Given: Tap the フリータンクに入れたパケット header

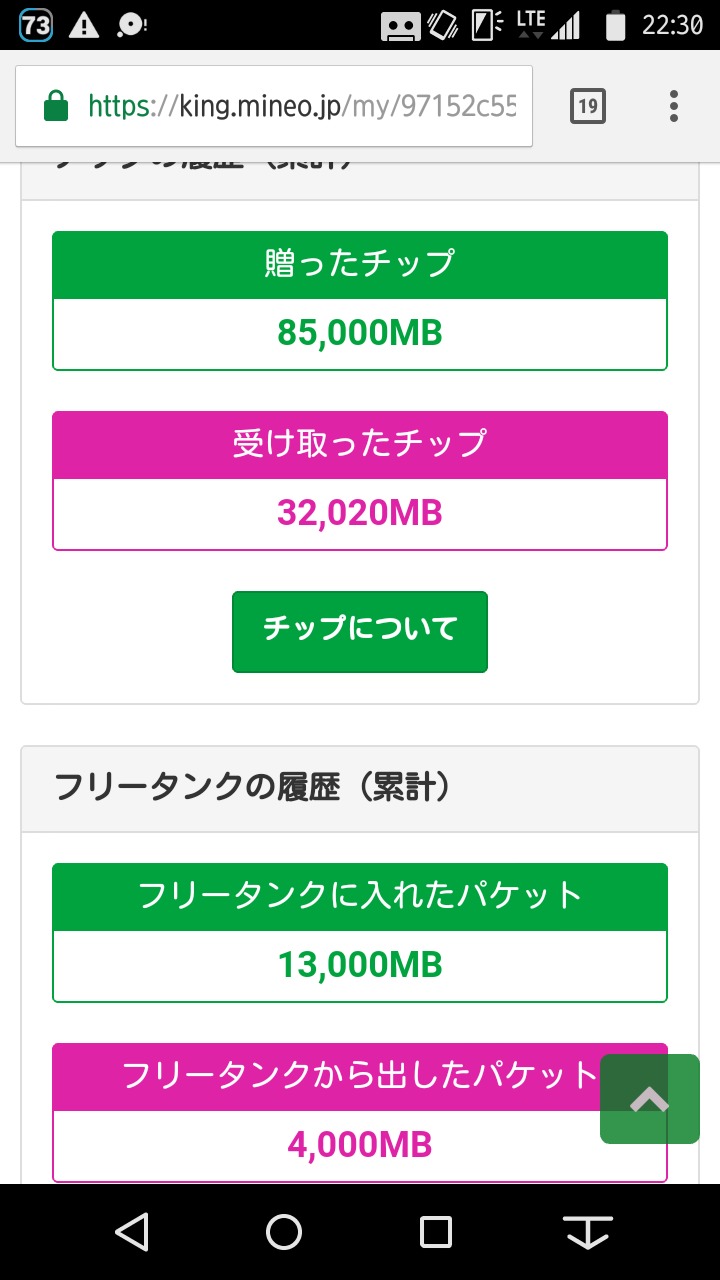Looking at the screenshot, I should coord(360,897).
